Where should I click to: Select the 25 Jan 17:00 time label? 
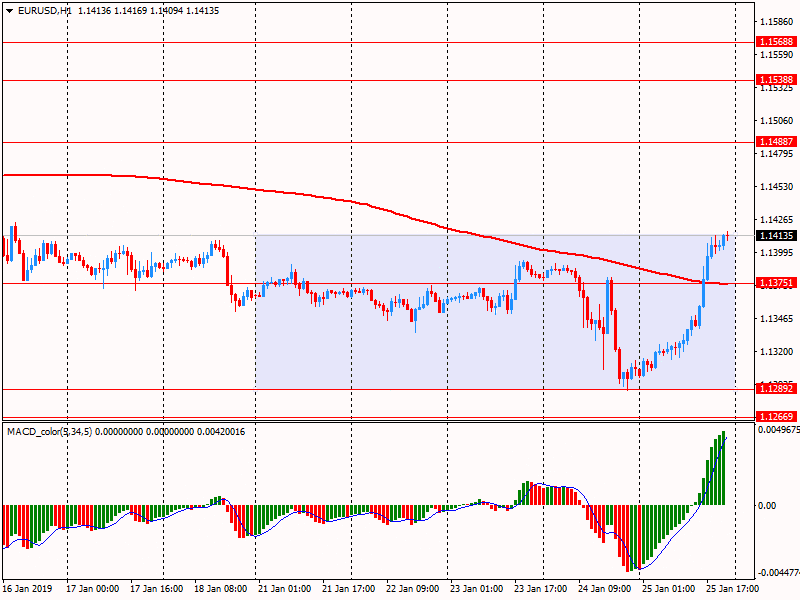(732, 588)
